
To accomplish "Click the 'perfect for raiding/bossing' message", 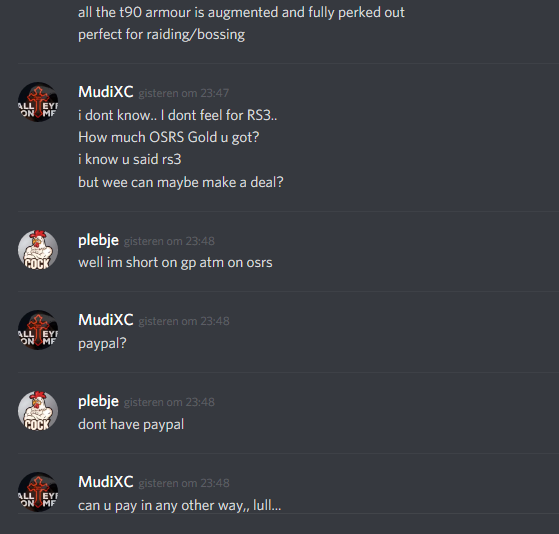I will tap(161, 35).
